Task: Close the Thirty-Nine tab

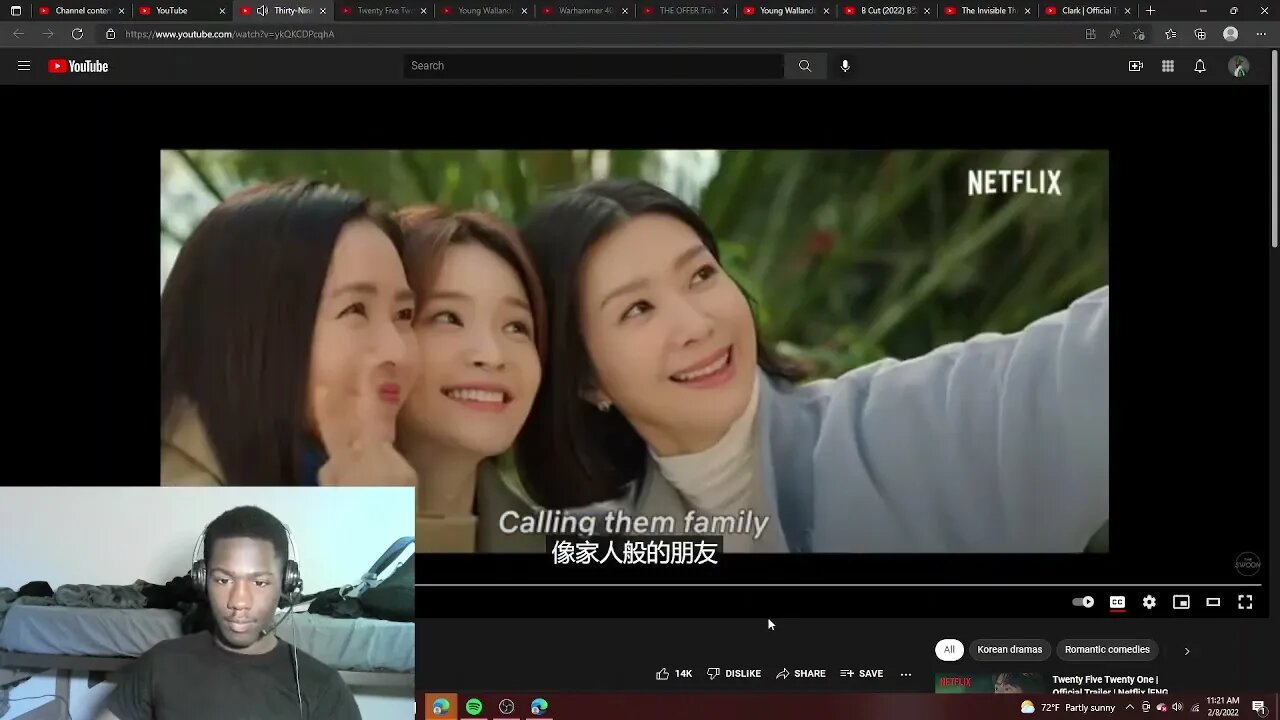Action: [x=322, y=11]
